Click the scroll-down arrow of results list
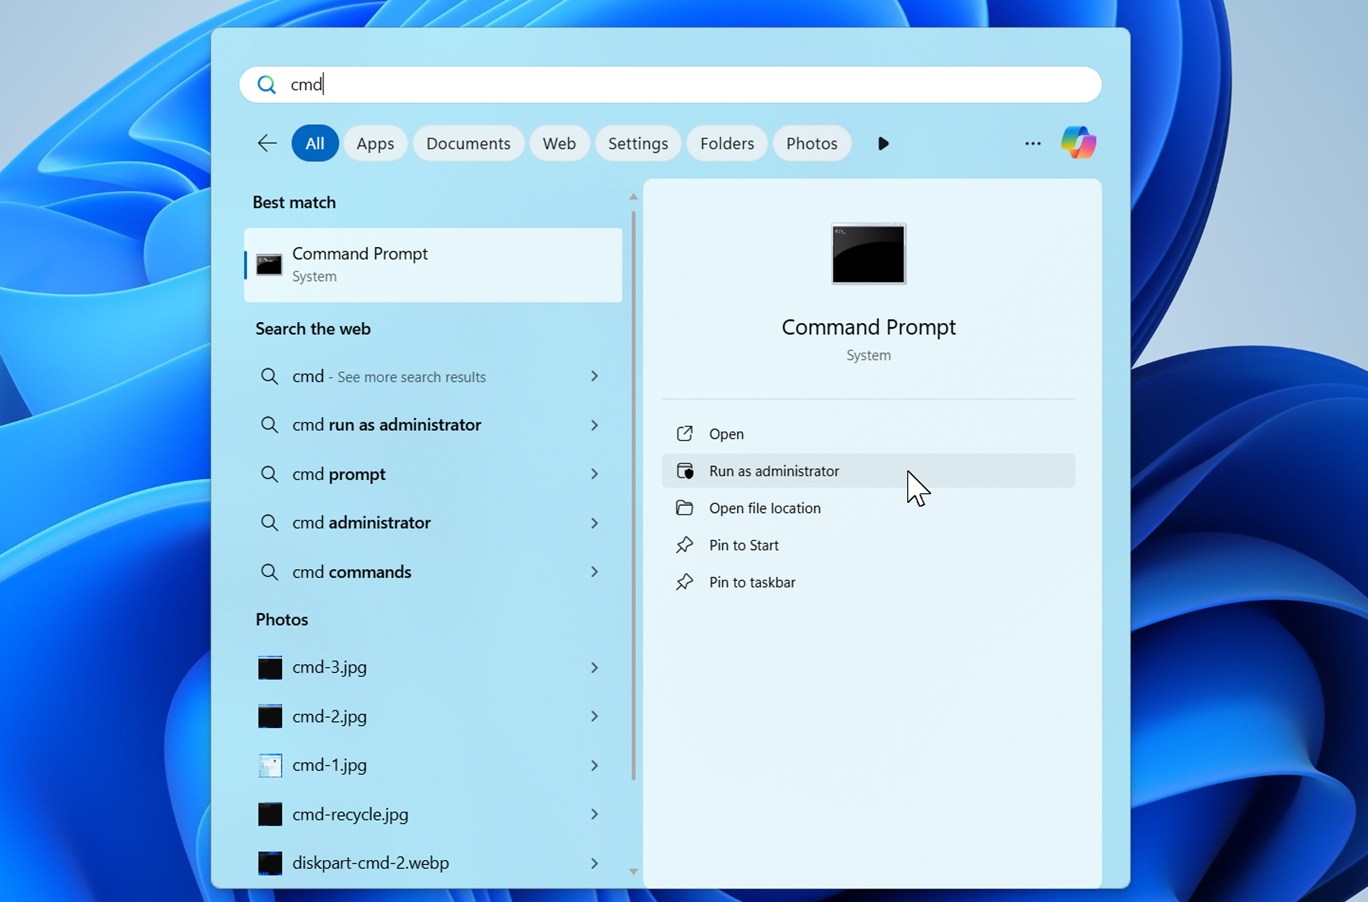Image resolution: width=1368 pixels, height=902 pixels. point(633,871)
